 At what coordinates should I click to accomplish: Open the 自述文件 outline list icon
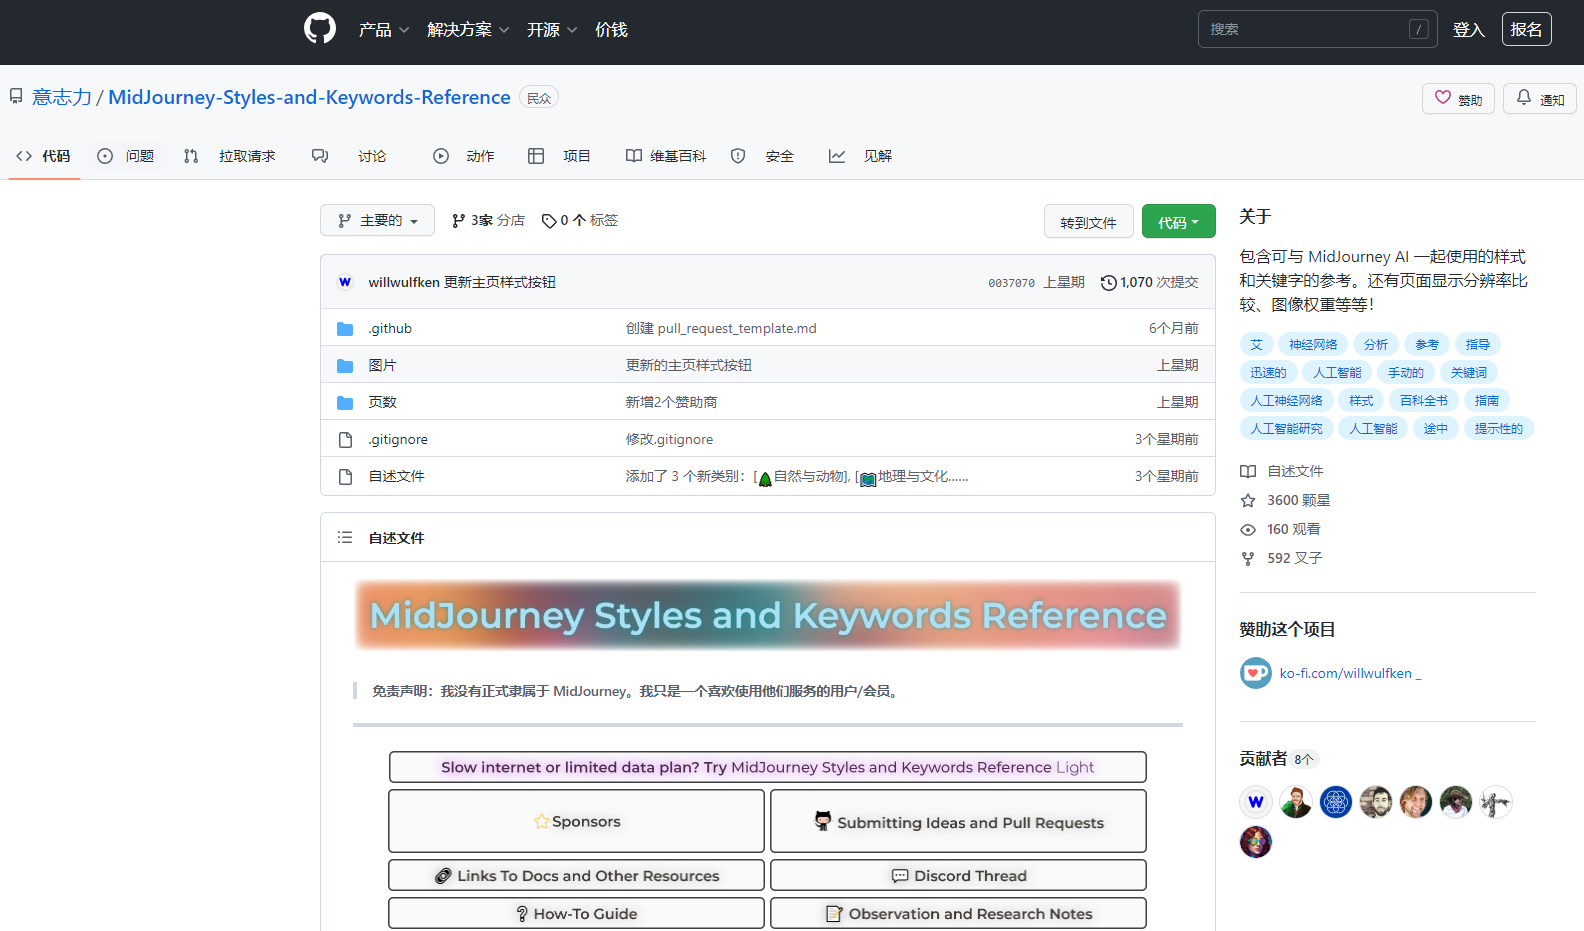(x=345, y=538)
